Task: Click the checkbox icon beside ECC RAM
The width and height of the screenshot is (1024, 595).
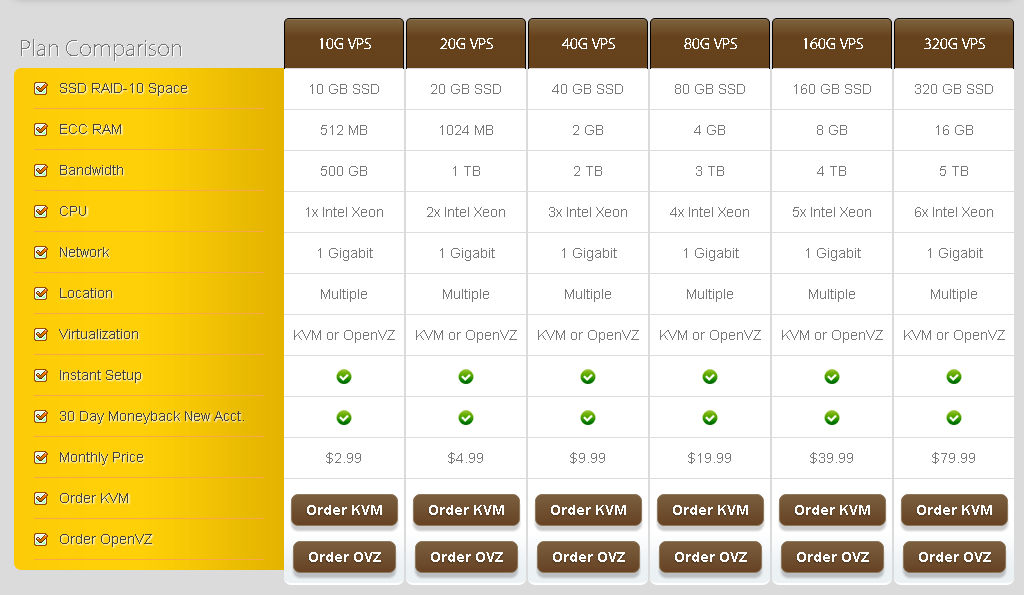Action: tap(40, 129)
